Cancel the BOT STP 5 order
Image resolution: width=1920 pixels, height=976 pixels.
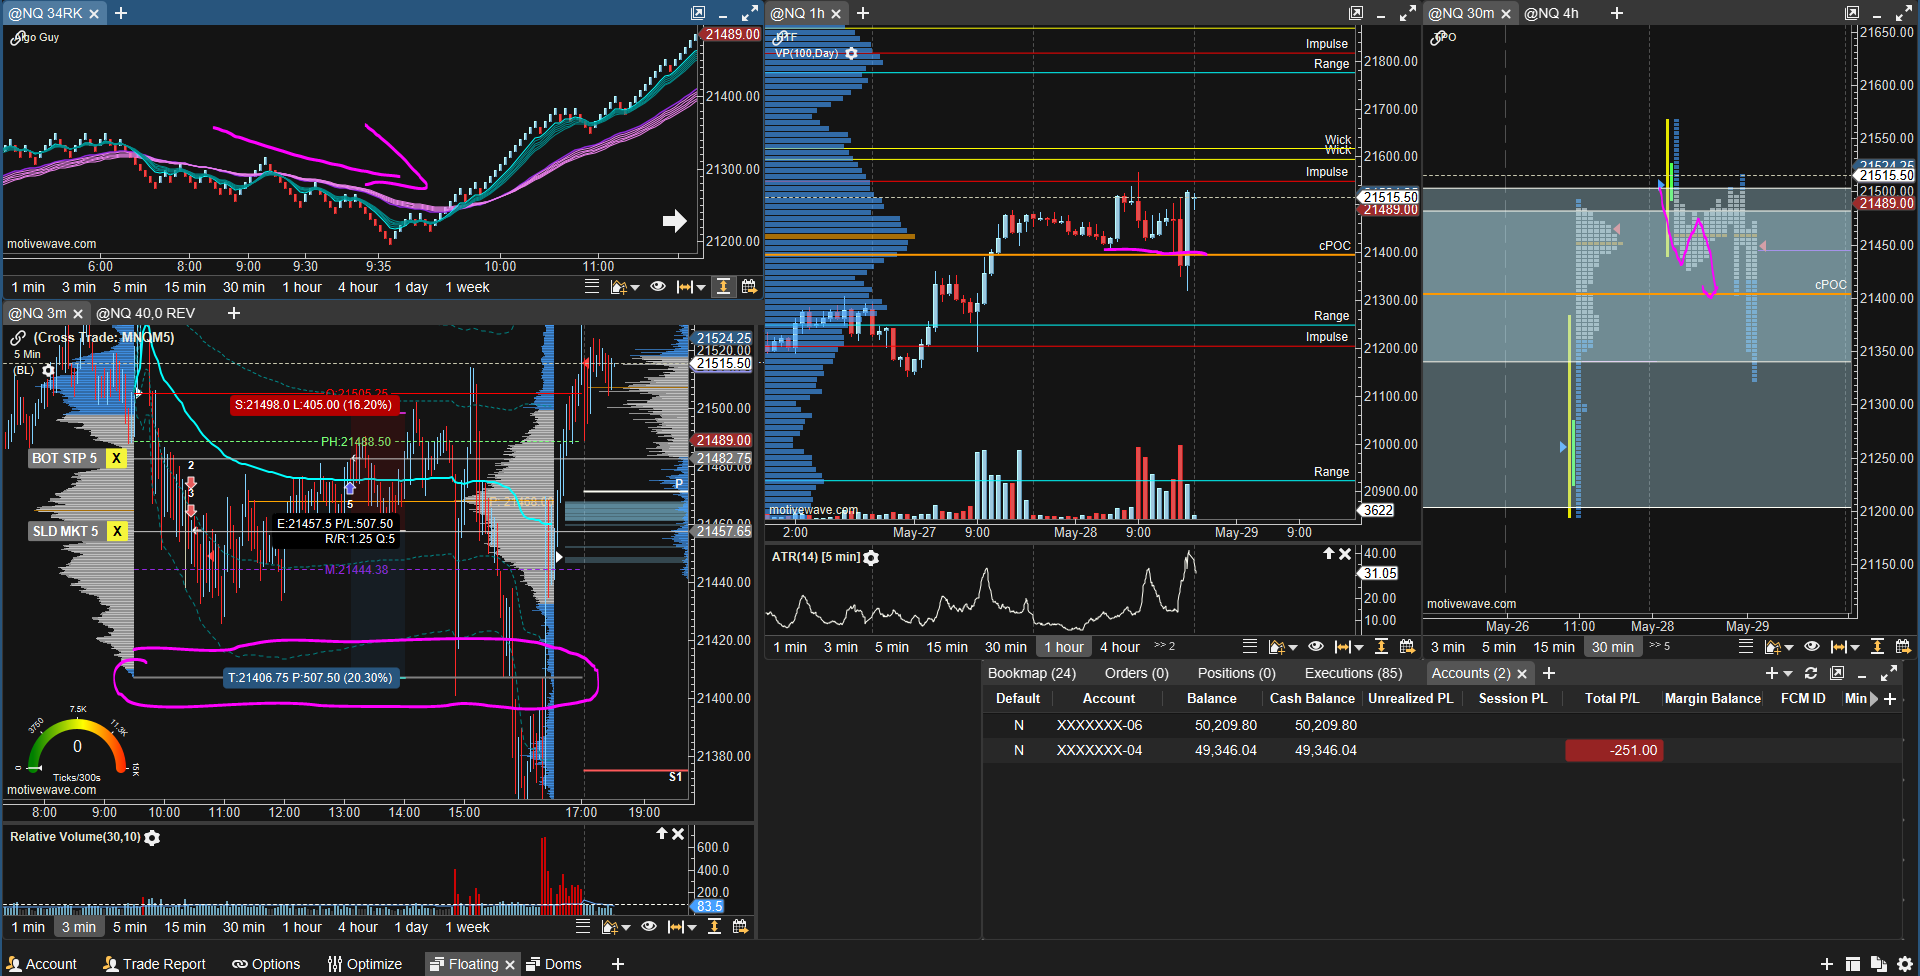coord(116,458)
